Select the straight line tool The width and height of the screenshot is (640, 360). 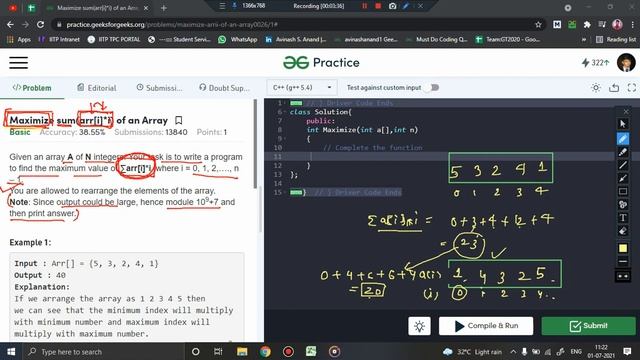point(622,165)
